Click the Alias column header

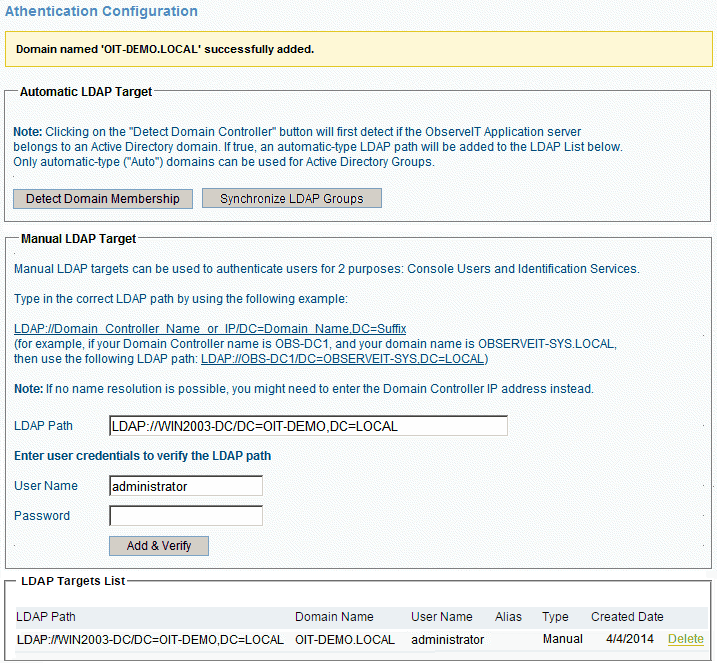[x=508, y=617]
